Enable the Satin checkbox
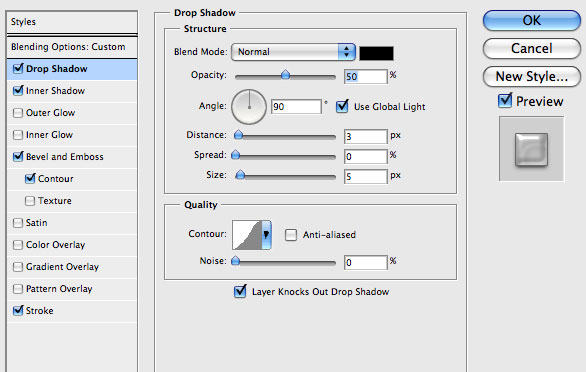Screen dimensions: 586x372 pyautogui.click(x=18, y=223)
